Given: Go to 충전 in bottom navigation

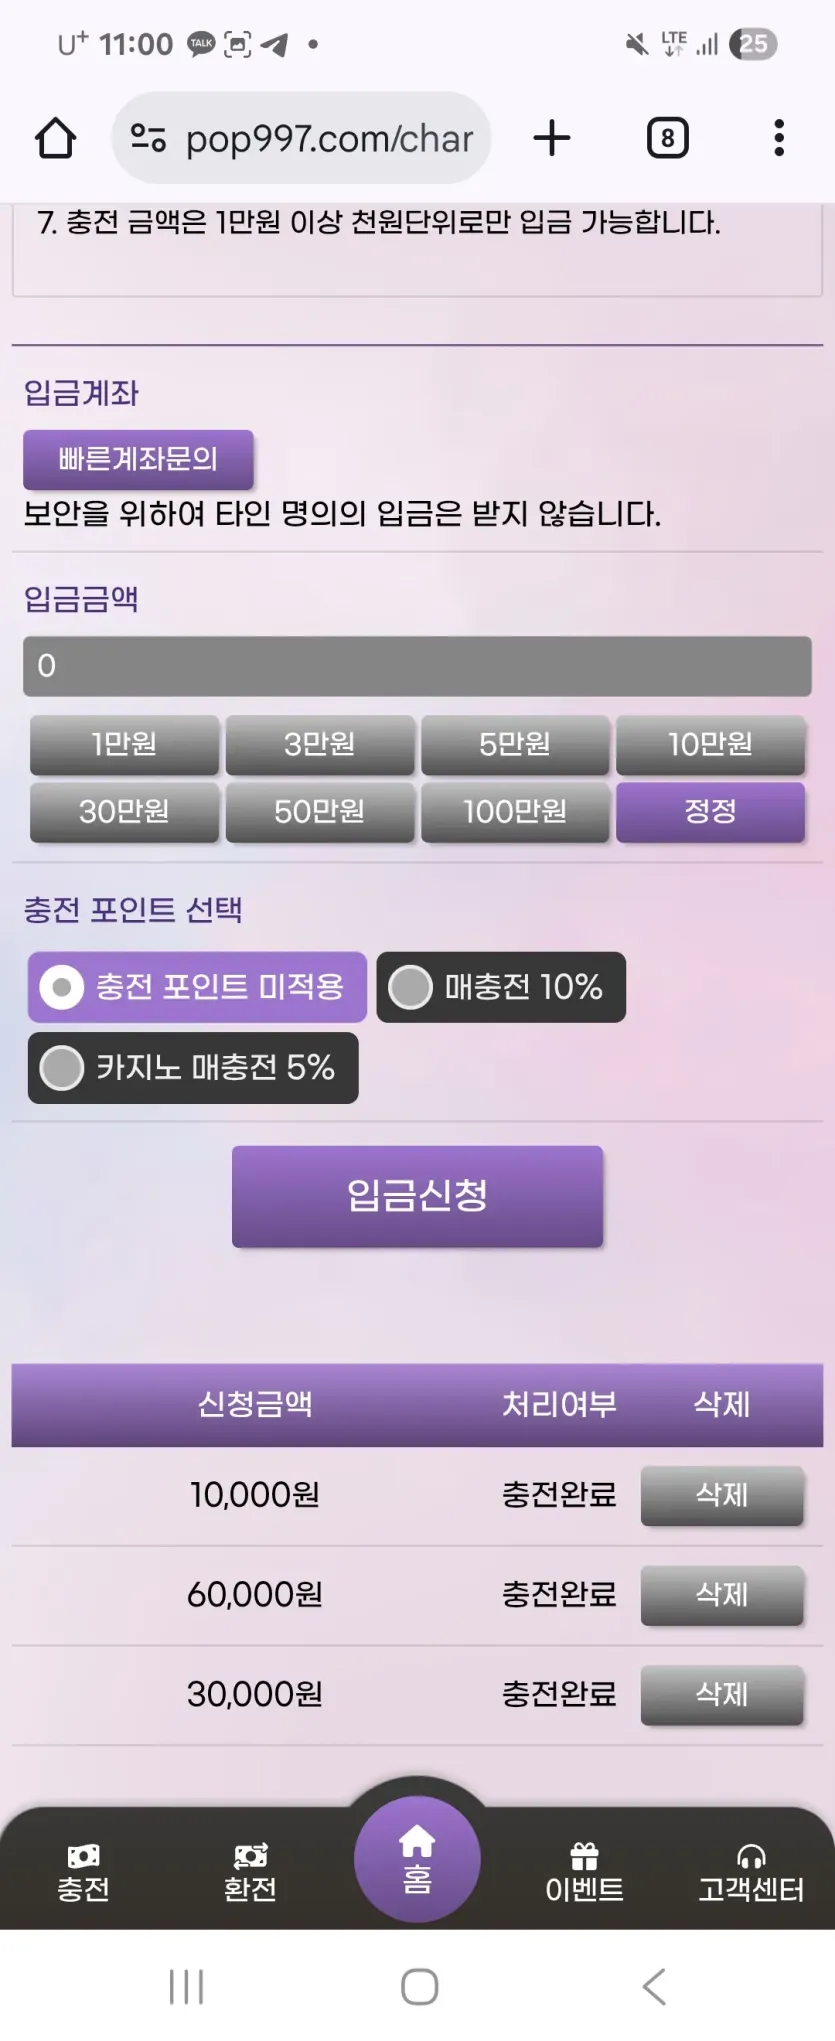Looking at the screenshot, I should (83, 1873).
